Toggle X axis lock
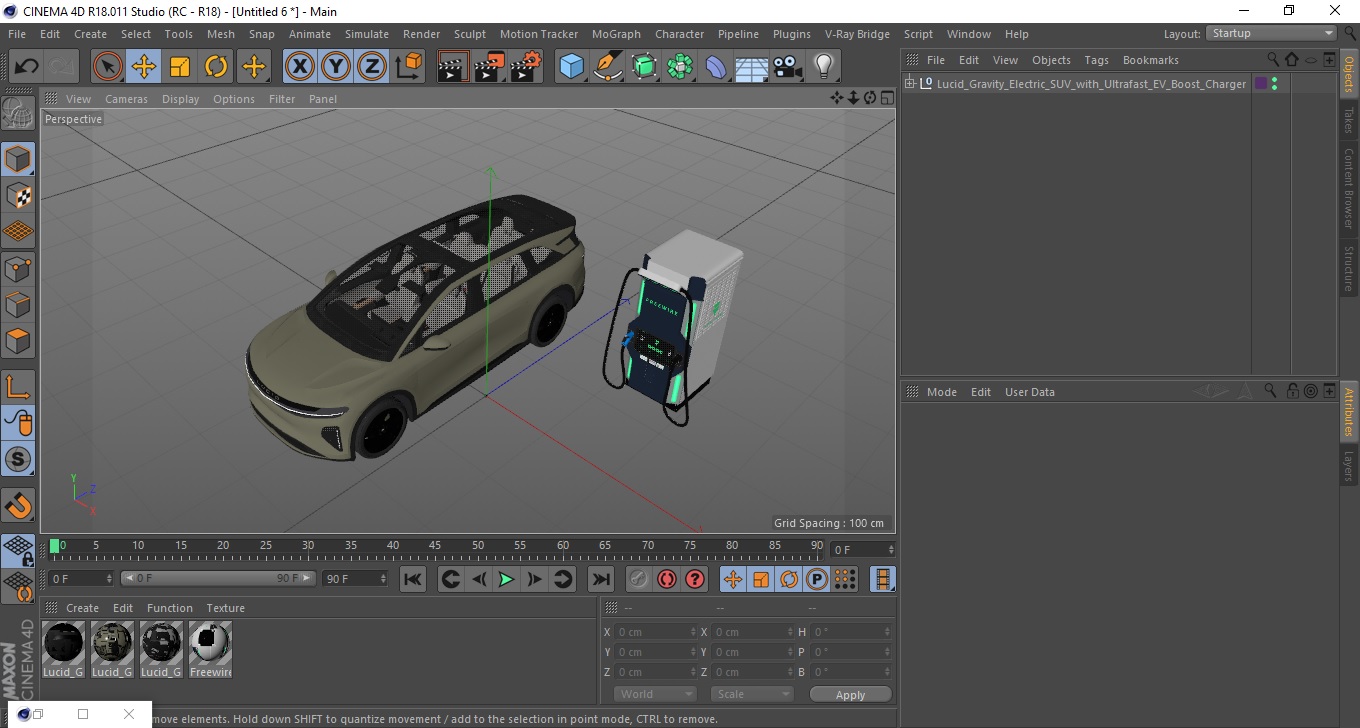This screenshot has width=1360, height=728. (x=300, y=67)
